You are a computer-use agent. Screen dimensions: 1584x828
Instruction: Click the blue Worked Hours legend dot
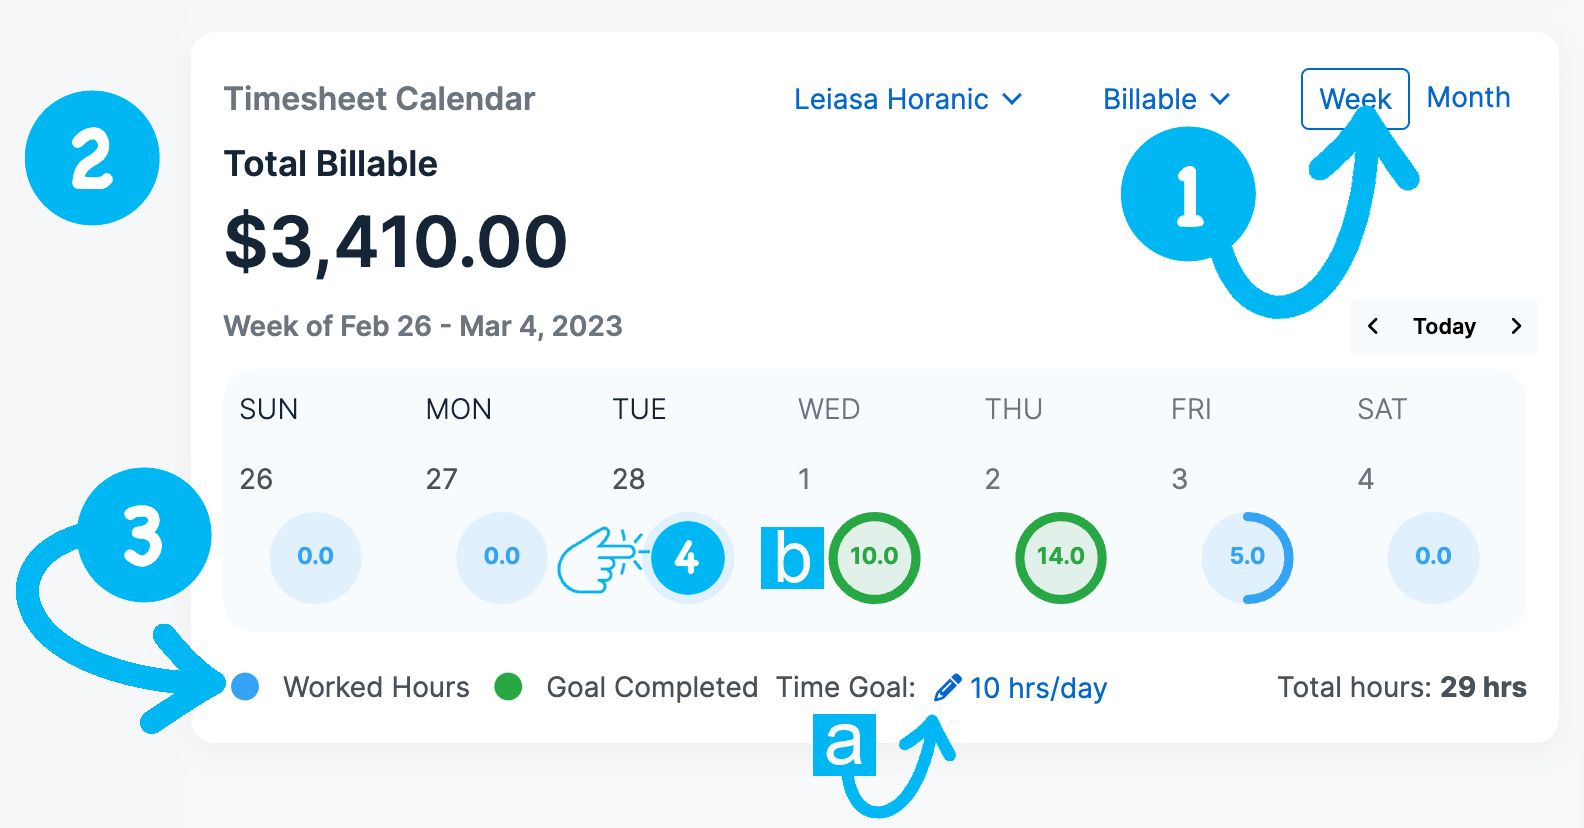[x=245, y=687]
